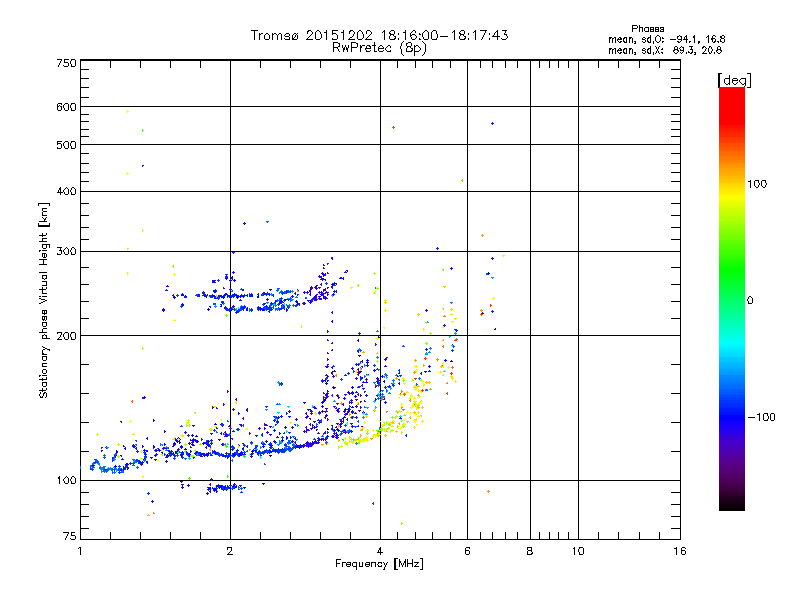Click the "500" height axis label
Image resolution: width=800 pixels, height=600 pixels.
66,145
